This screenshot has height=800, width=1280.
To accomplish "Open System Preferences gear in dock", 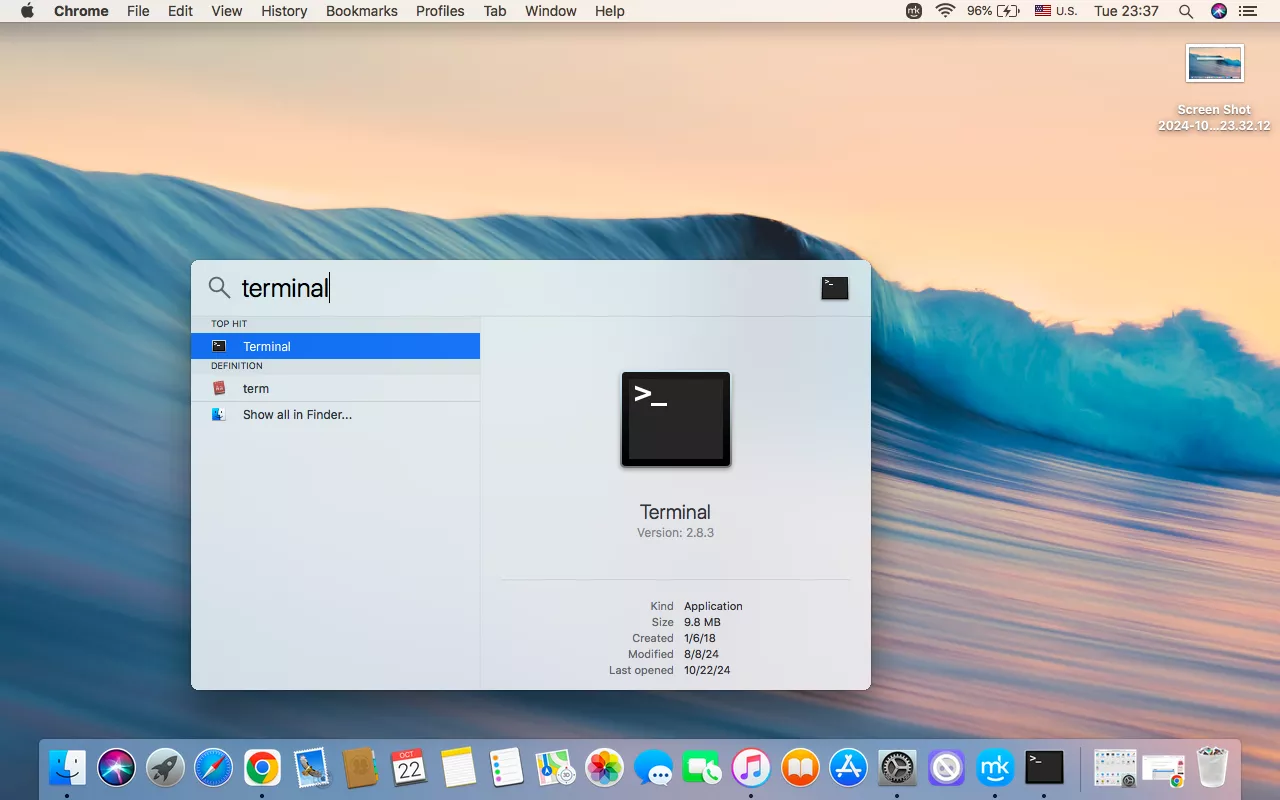I will tap(897, 768).
